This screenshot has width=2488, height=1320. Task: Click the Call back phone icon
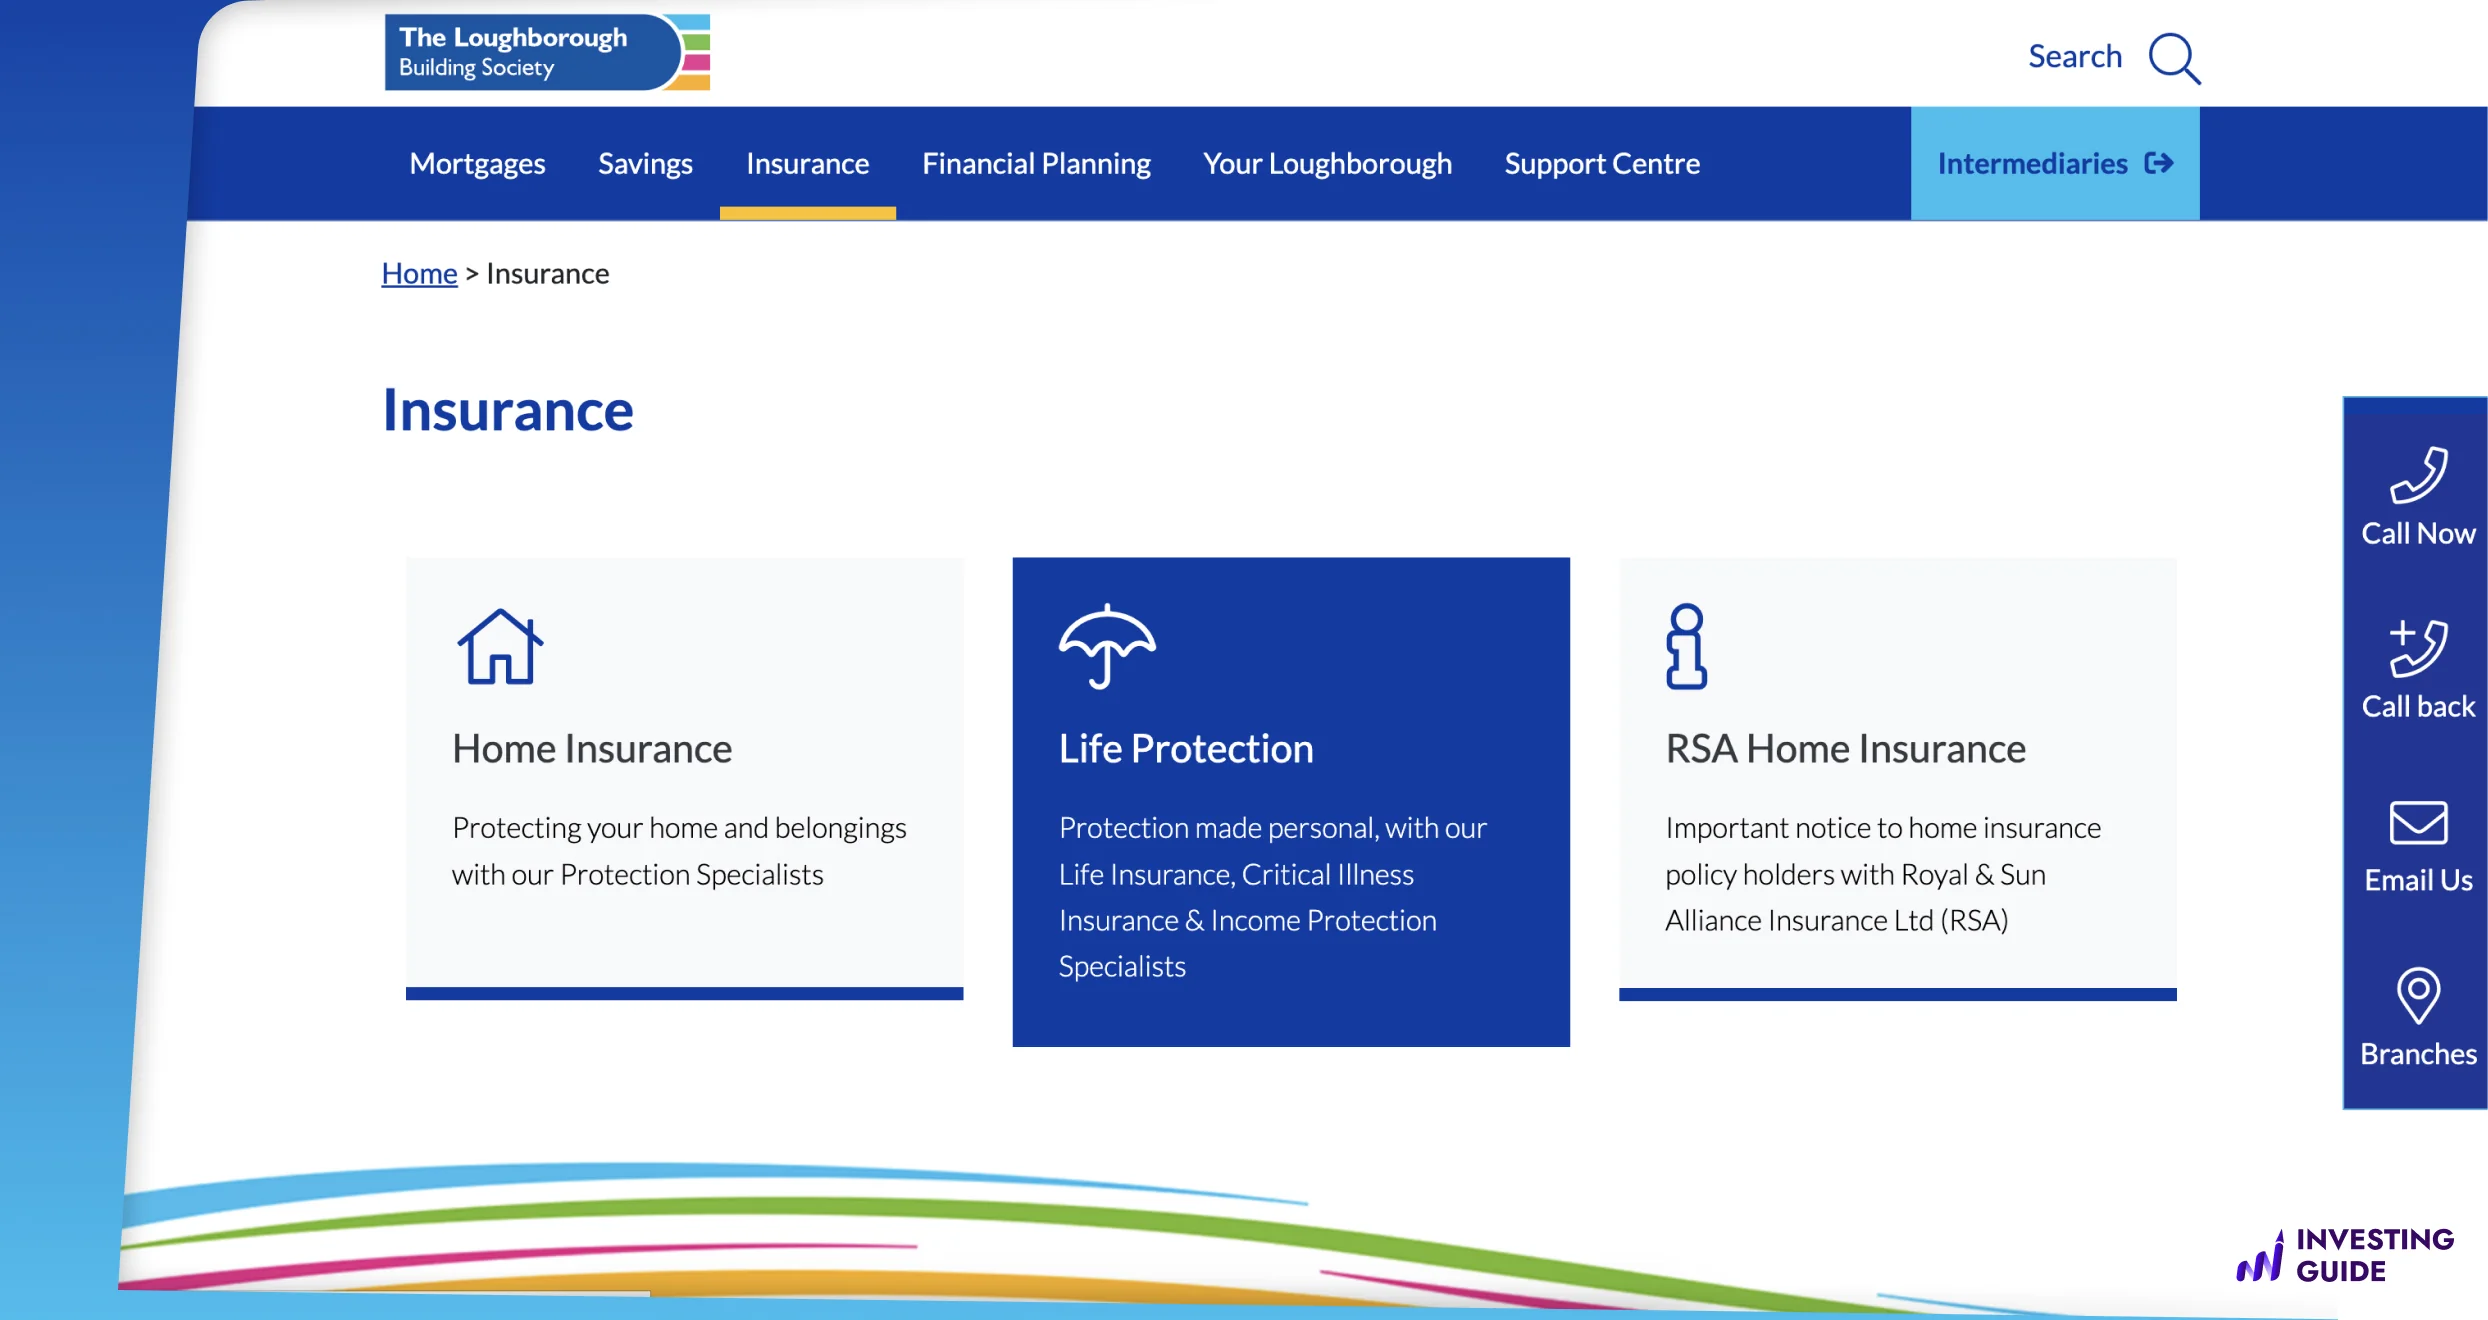2418,648
